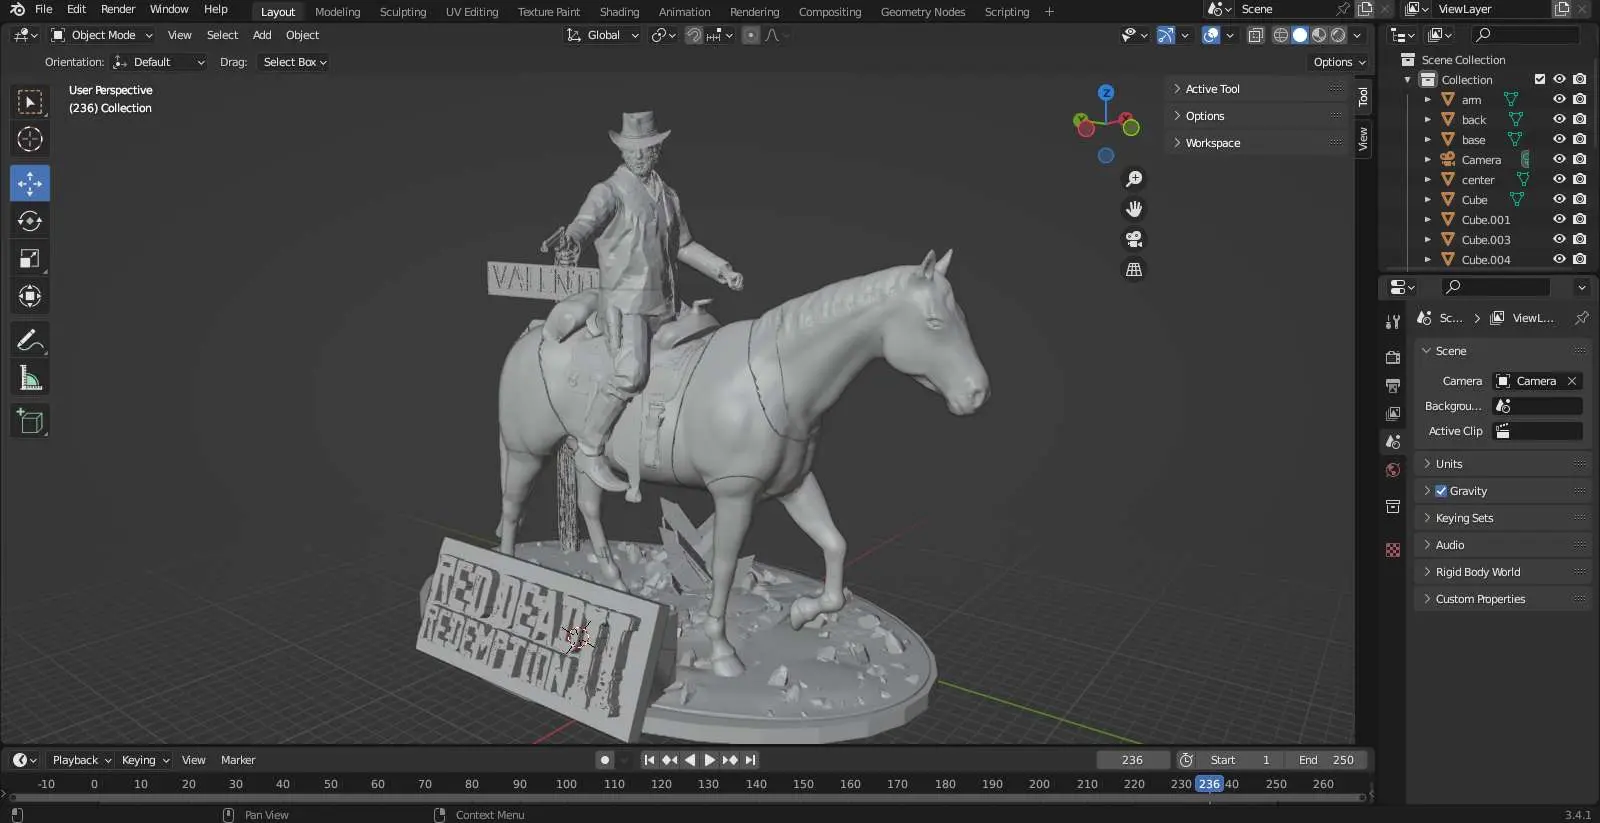Open the Keying popover
Image resolution: width=1600 pixels, height=823 pixels.
tap(145, 760)
